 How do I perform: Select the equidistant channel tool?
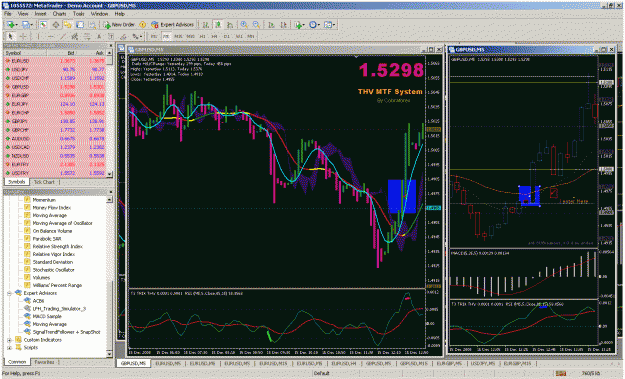75,36
